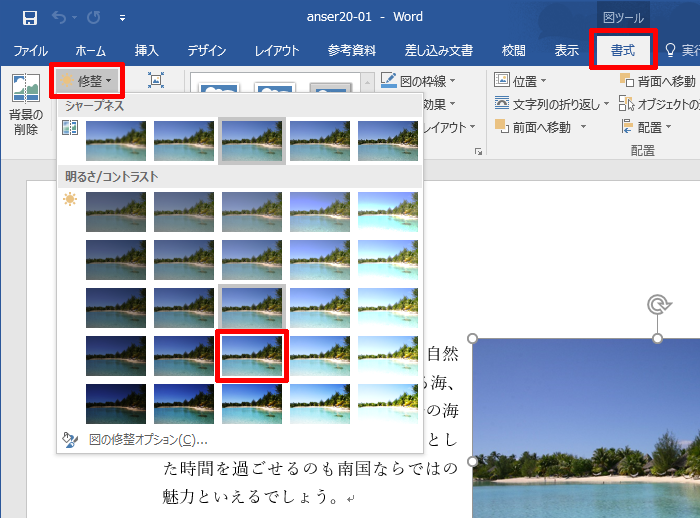The width and height of the screenshot is (700, 518).
Task: Select brightest thumbnail in third contrast row
Action: [388, 308]
